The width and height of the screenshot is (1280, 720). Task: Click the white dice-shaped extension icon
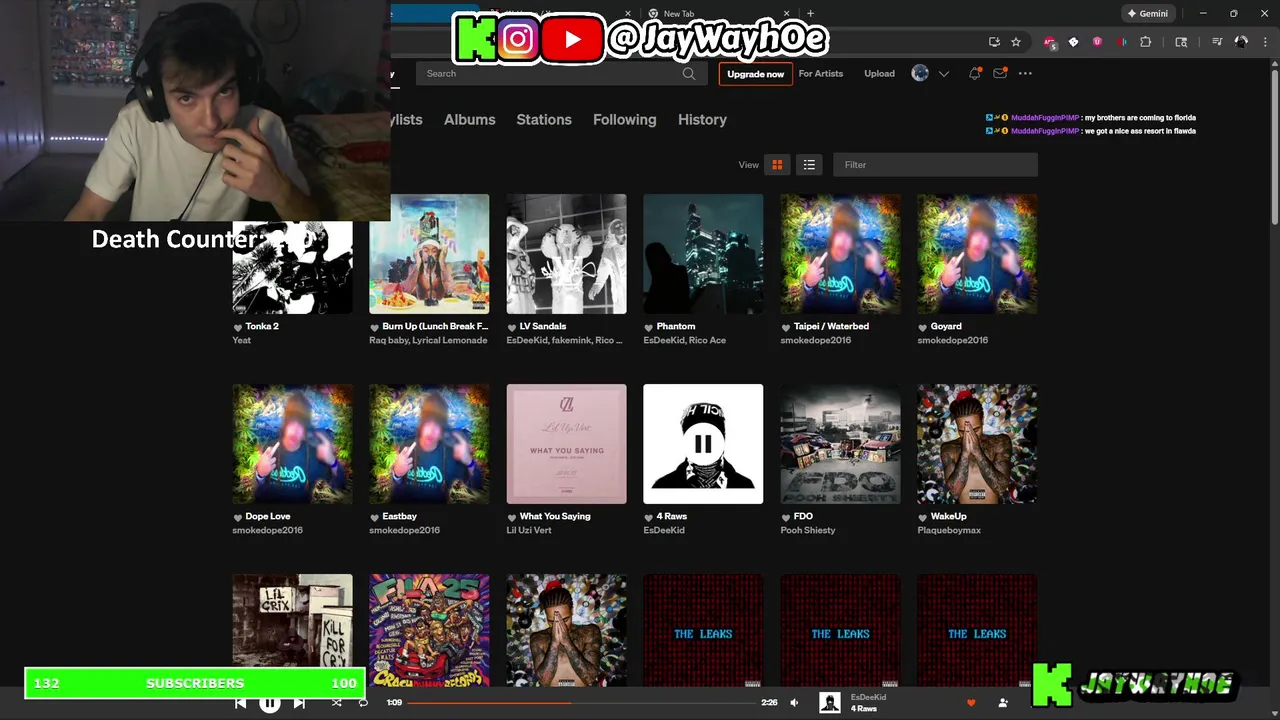[x=1073, y=42]
